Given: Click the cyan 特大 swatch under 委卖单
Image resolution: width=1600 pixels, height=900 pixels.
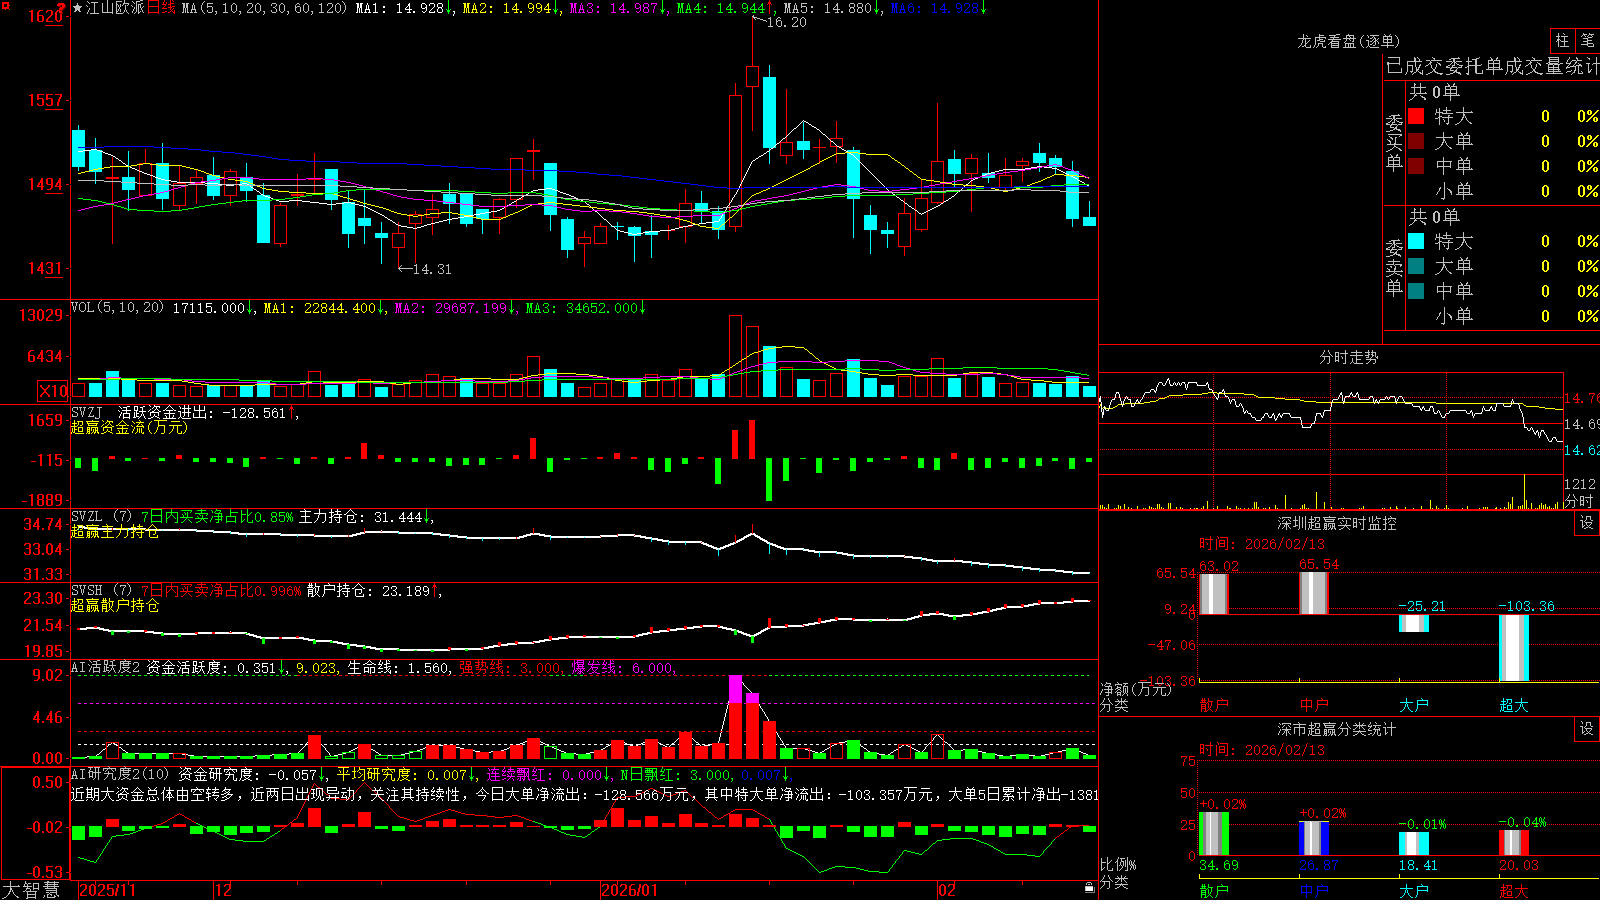Looking at the screenshot, I should [1416, 241].
